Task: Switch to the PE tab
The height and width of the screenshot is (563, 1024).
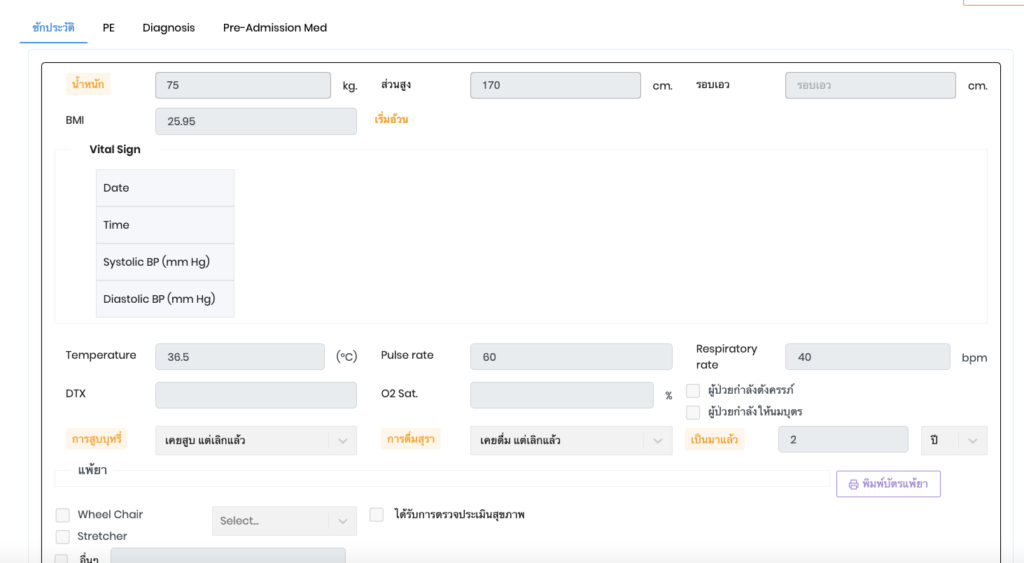Action: point(109,28)
